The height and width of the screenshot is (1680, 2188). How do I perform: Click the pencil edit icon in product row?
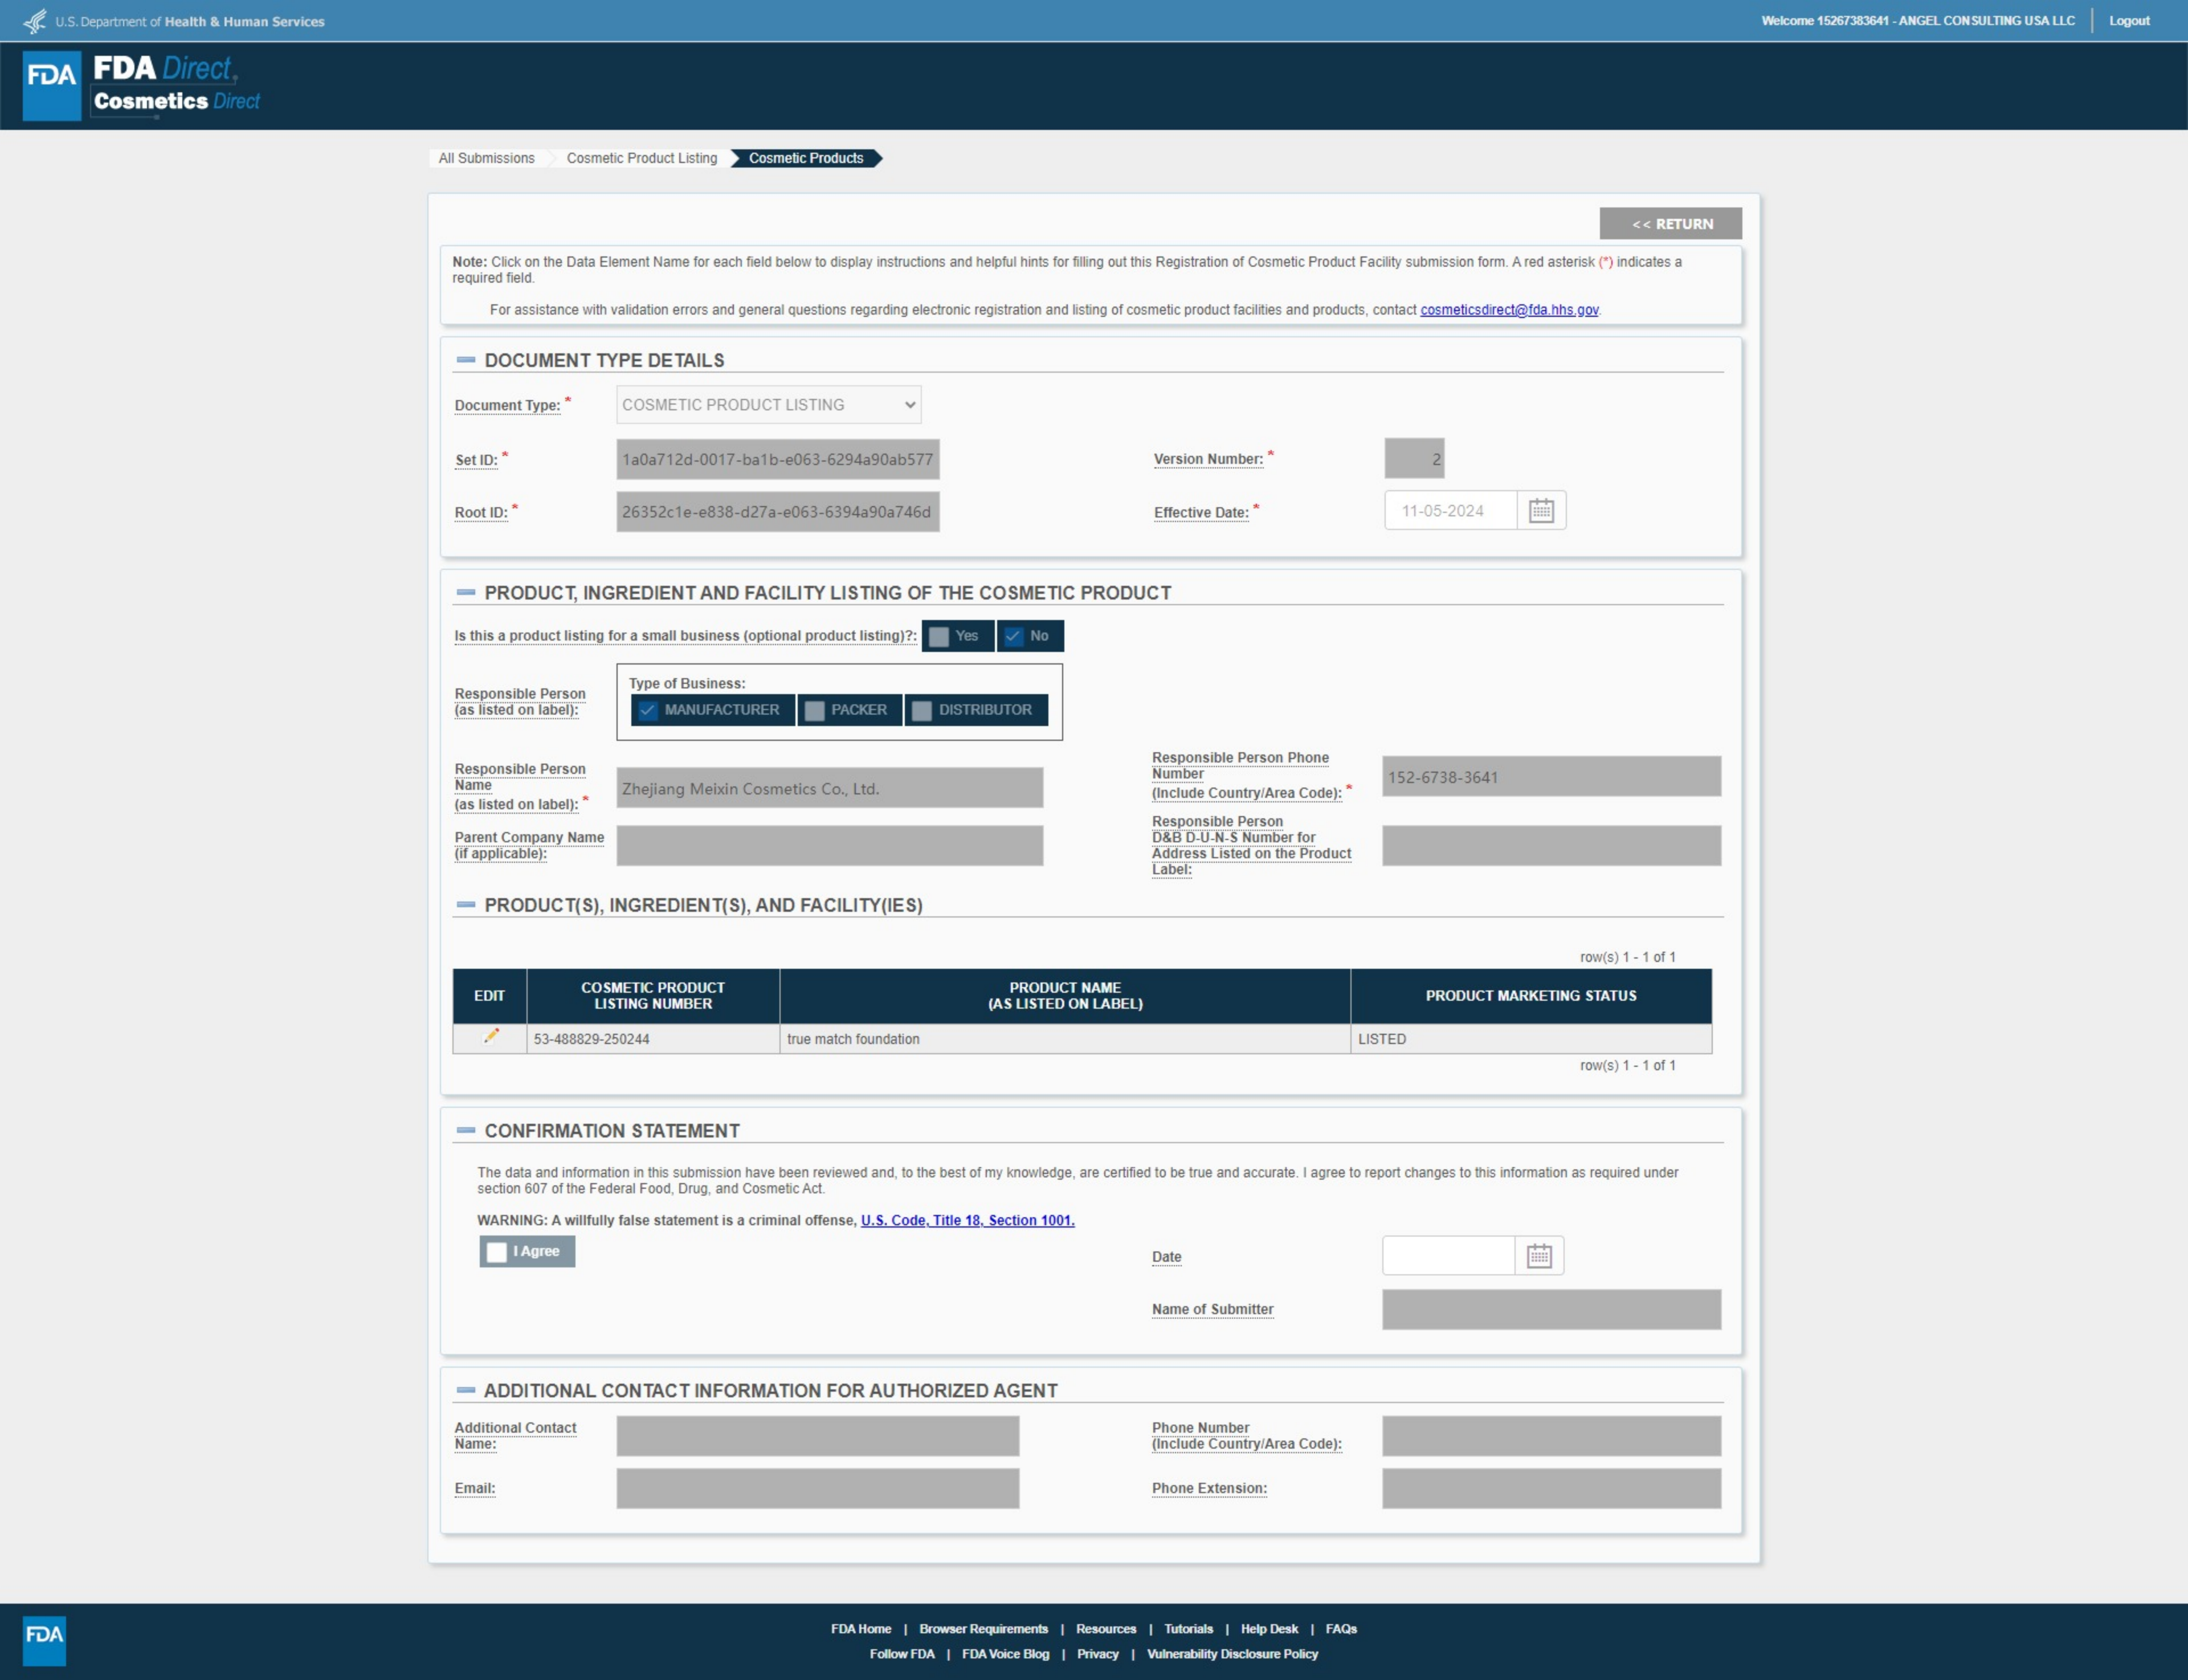490,1037
